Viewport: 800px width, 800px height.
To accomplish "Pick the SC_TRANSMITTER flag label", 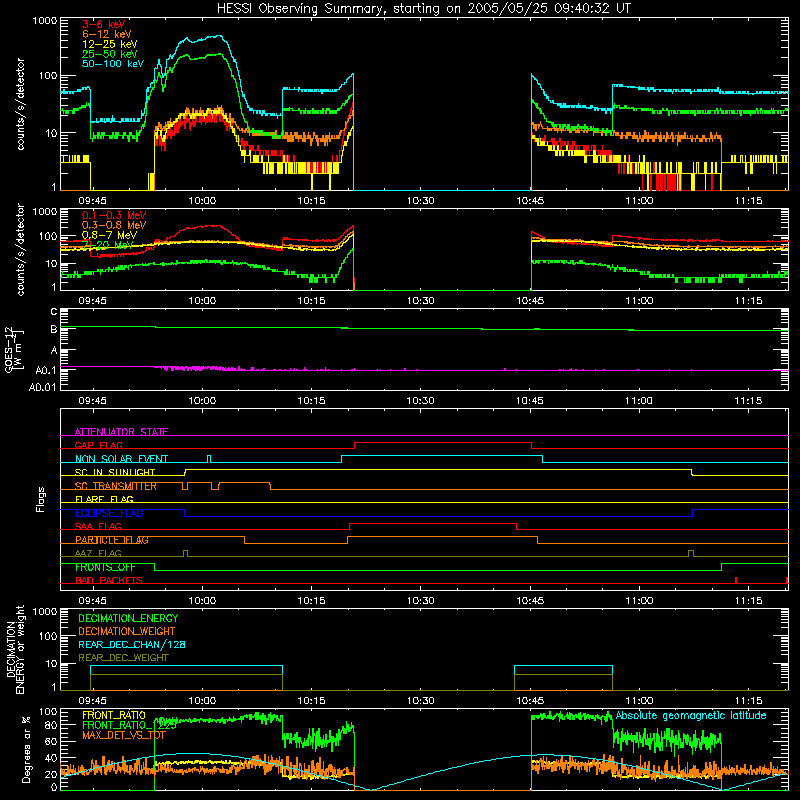I will pyautogui.click(x=116, y=486).
